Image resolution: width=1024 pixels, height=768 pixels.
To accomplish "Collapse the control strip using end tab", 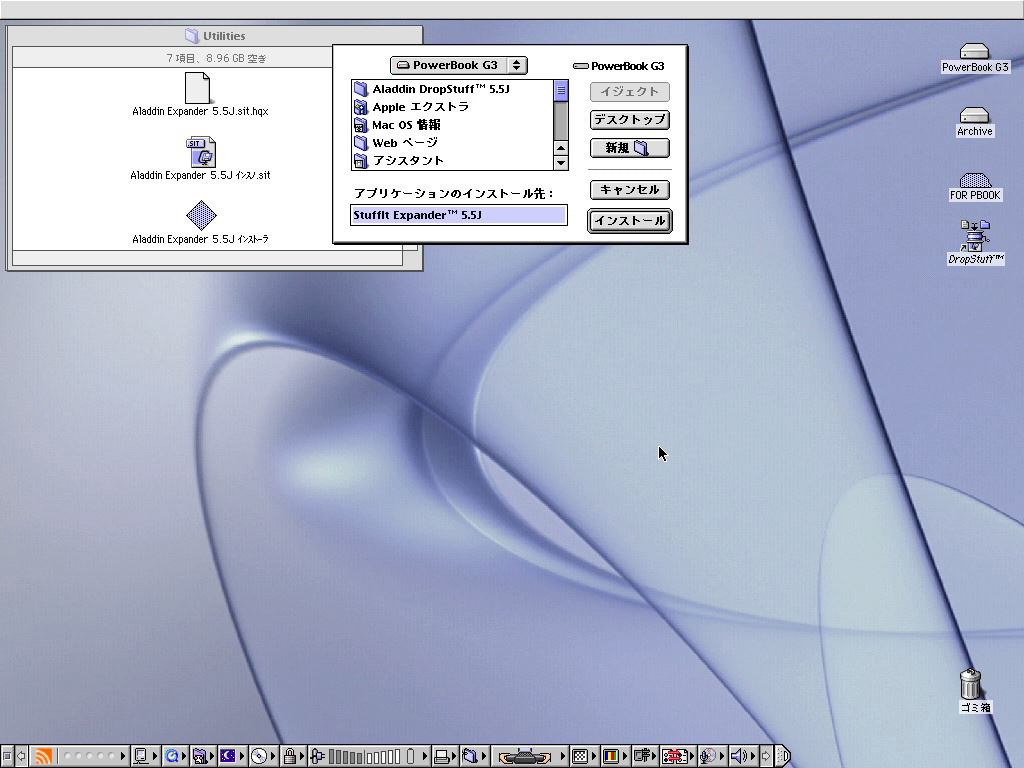I will [x=783, y=756].
